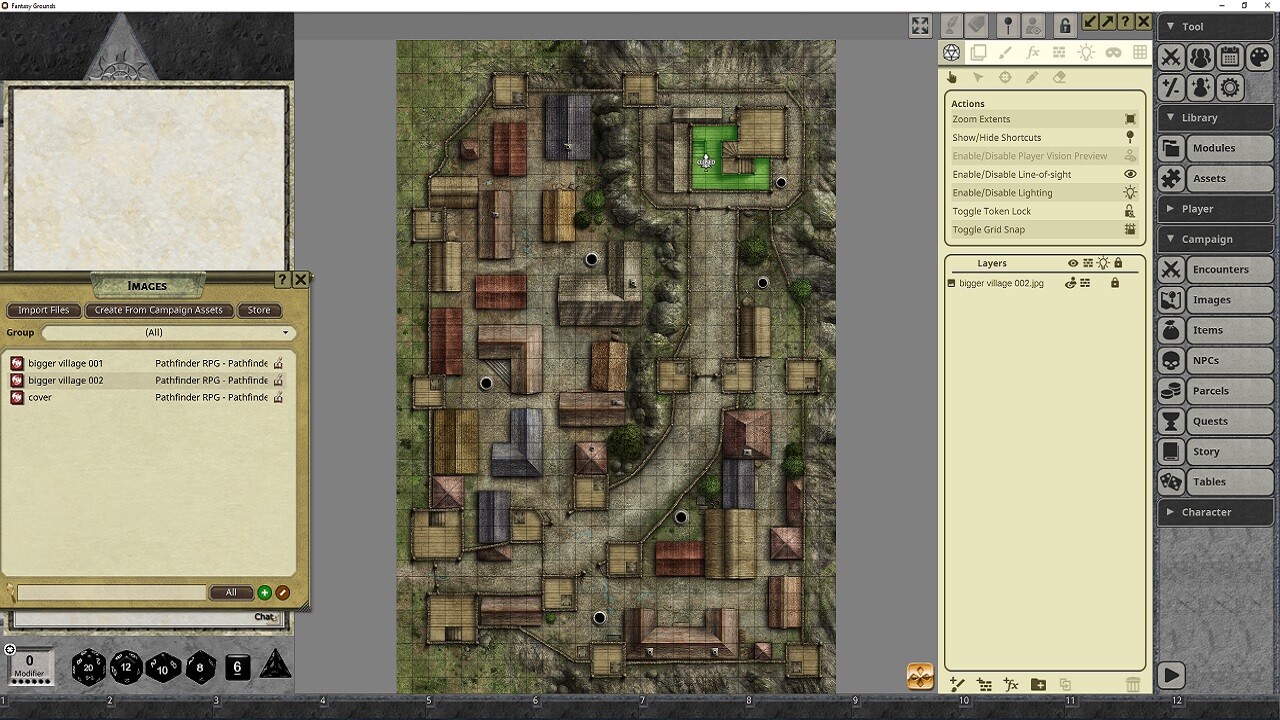This screenshot has height=720, width=1280.
Task: Roll the d20 die at the bottom
Action: (x=88, y=668)
